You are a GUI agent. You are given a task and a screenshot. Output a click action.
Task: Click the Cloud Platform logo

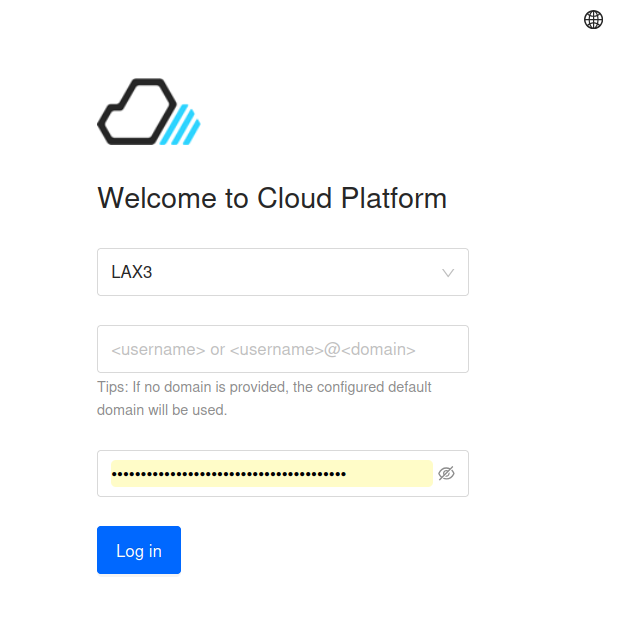pyautogui.click(x=149, y=112)
